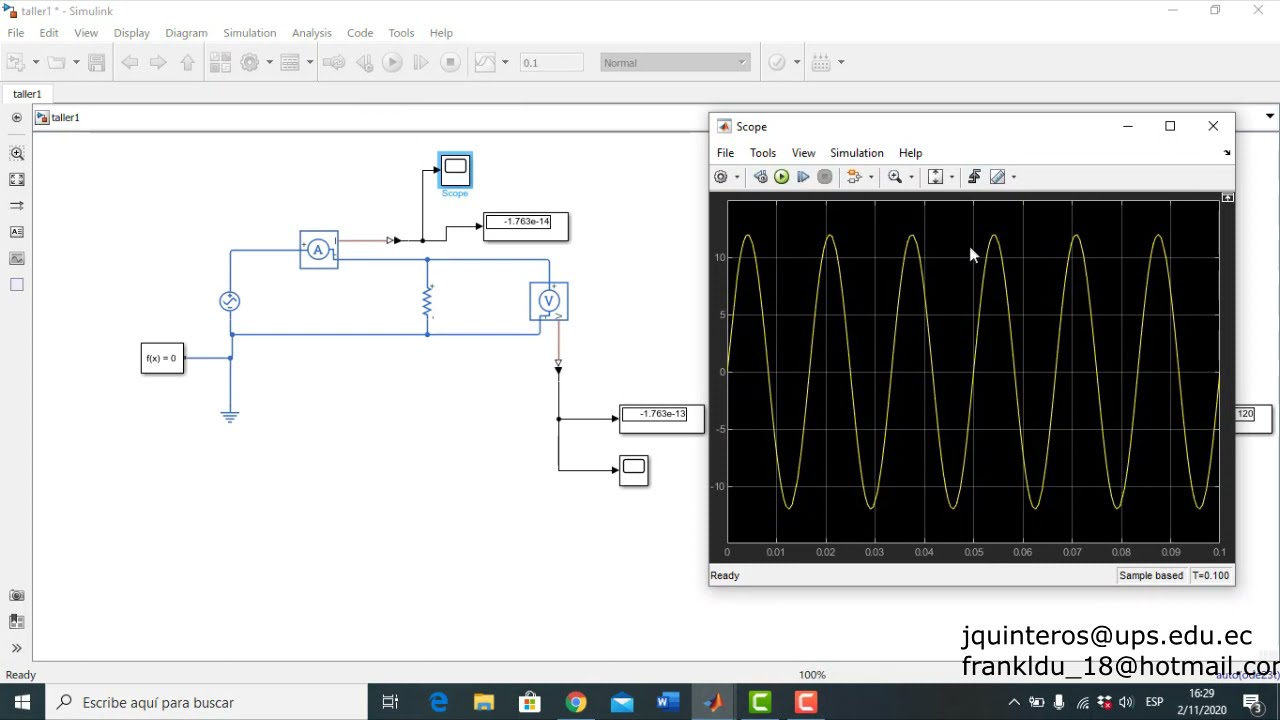Click Back arrow in Simulink toolbar
This screenshot has height=720, width=1280.
coord(130,63)
